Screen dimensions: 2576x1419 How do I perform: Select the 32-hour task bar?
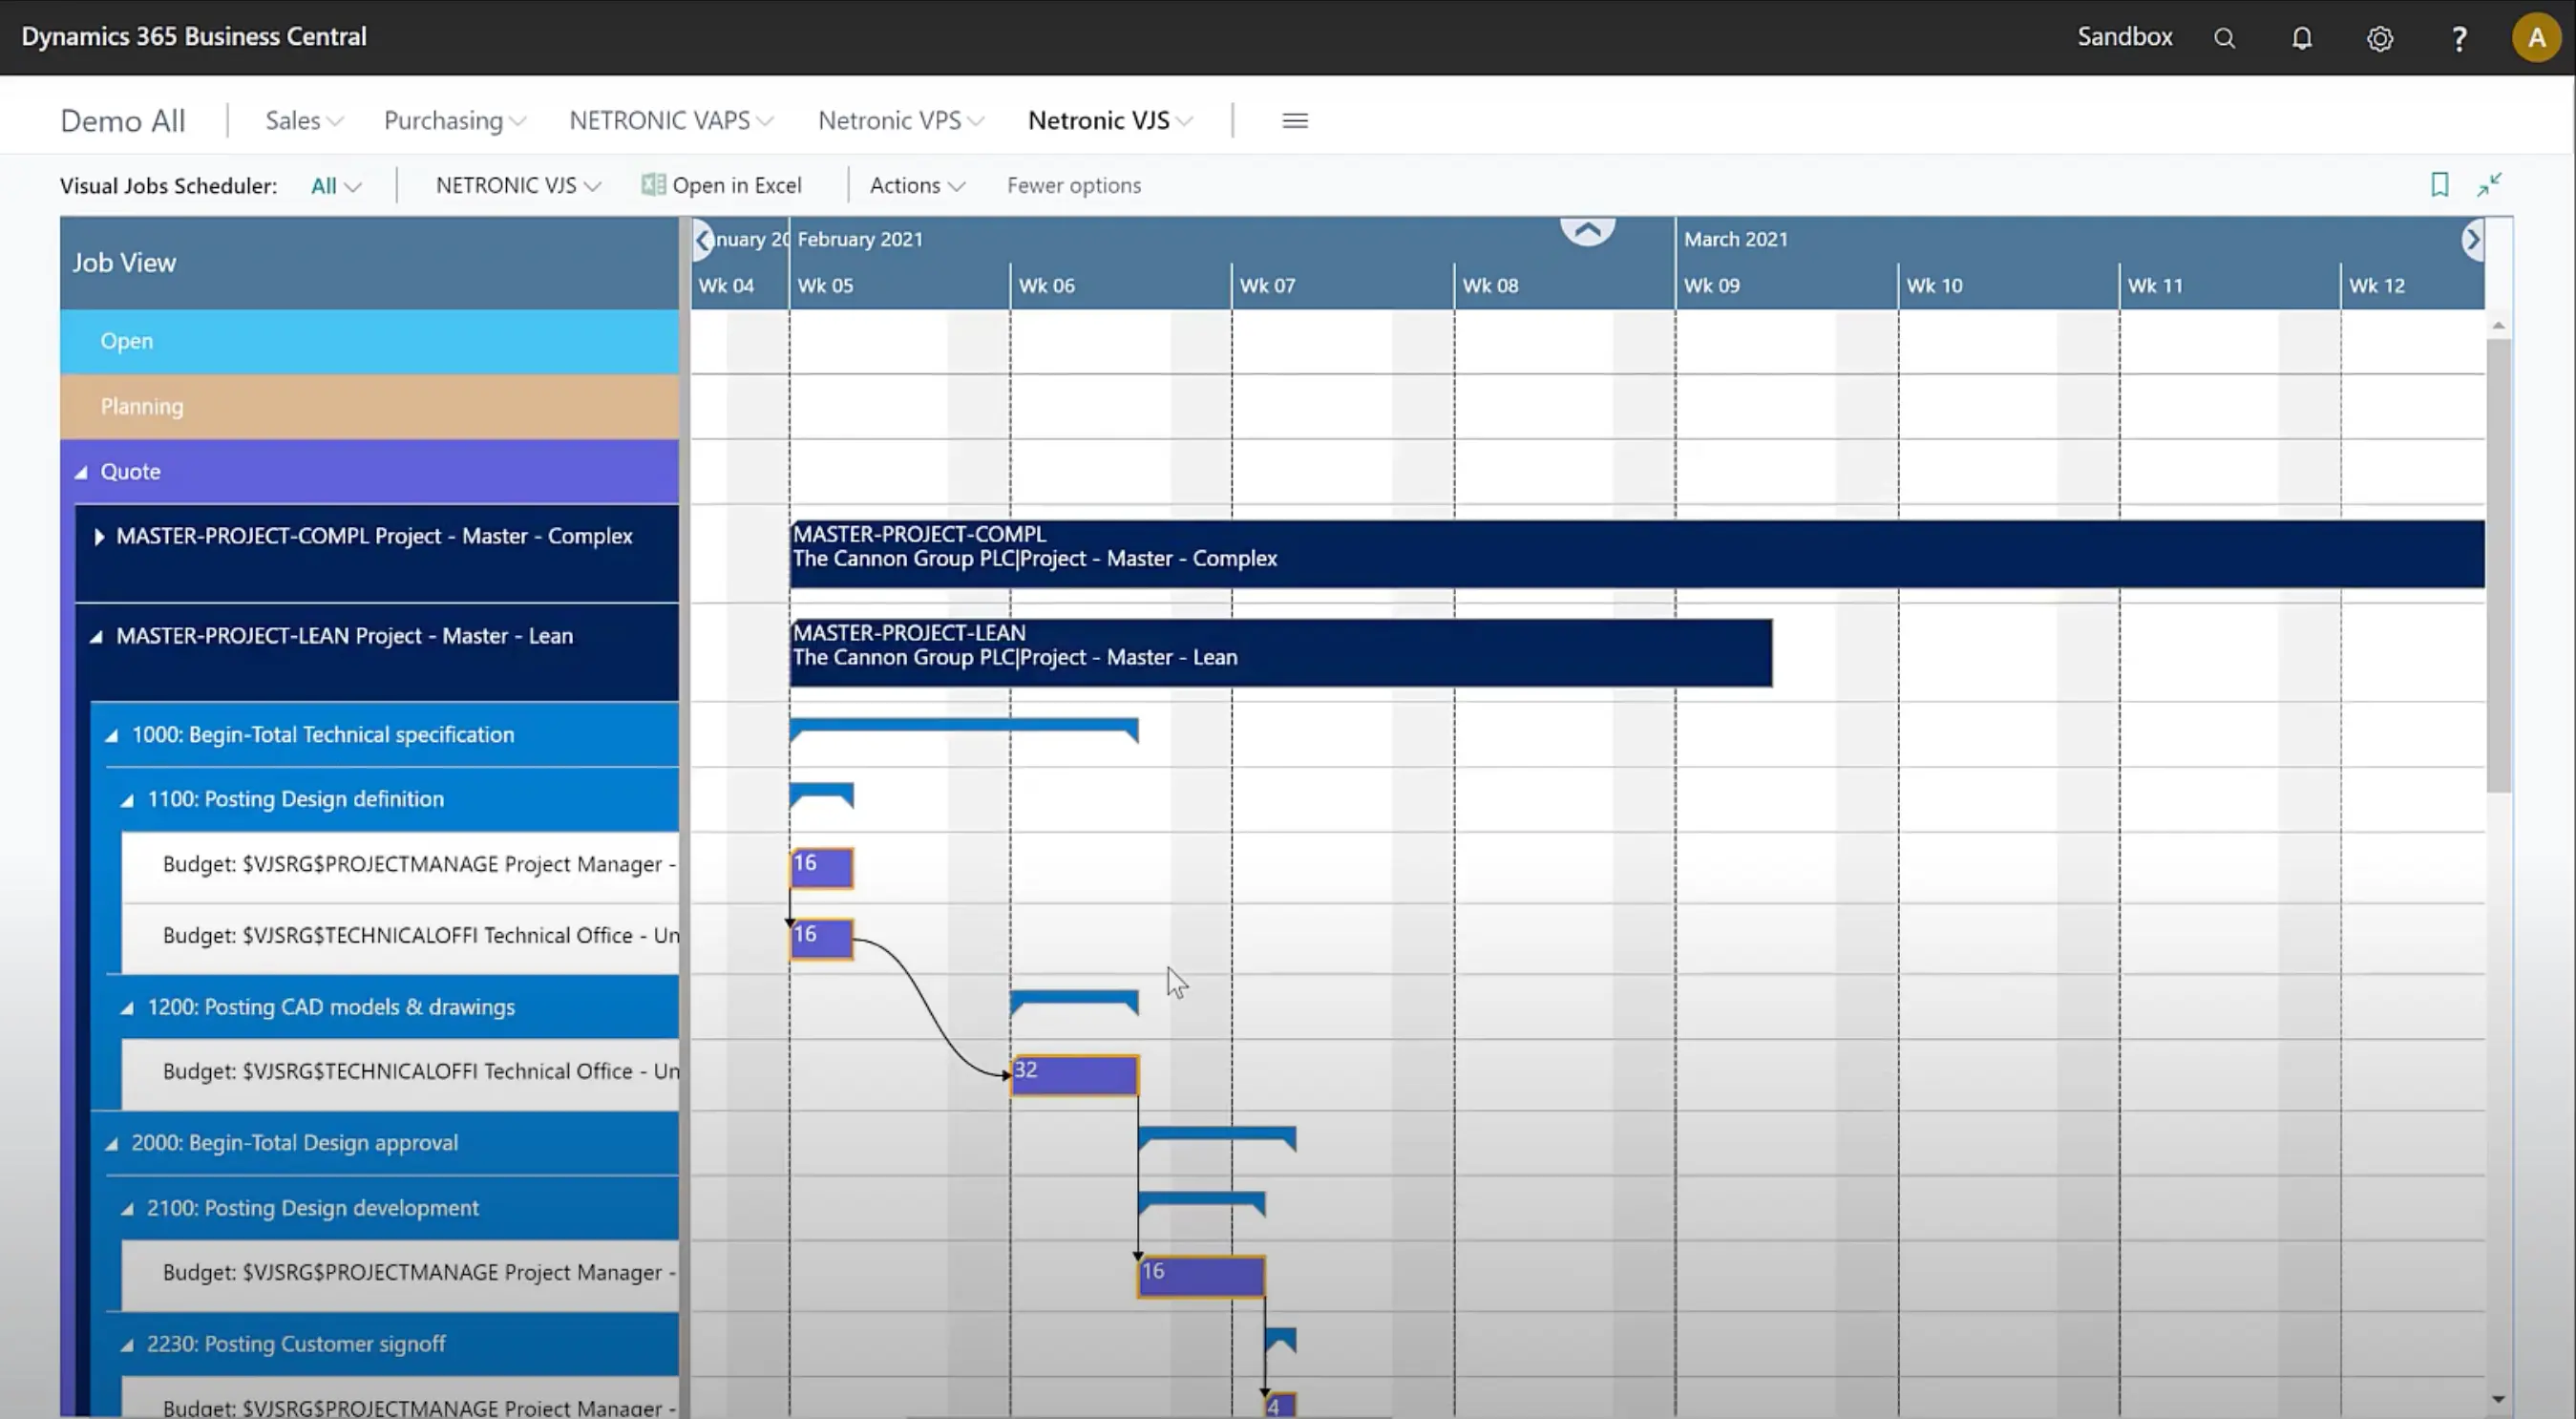(x=1074, y=1075)
